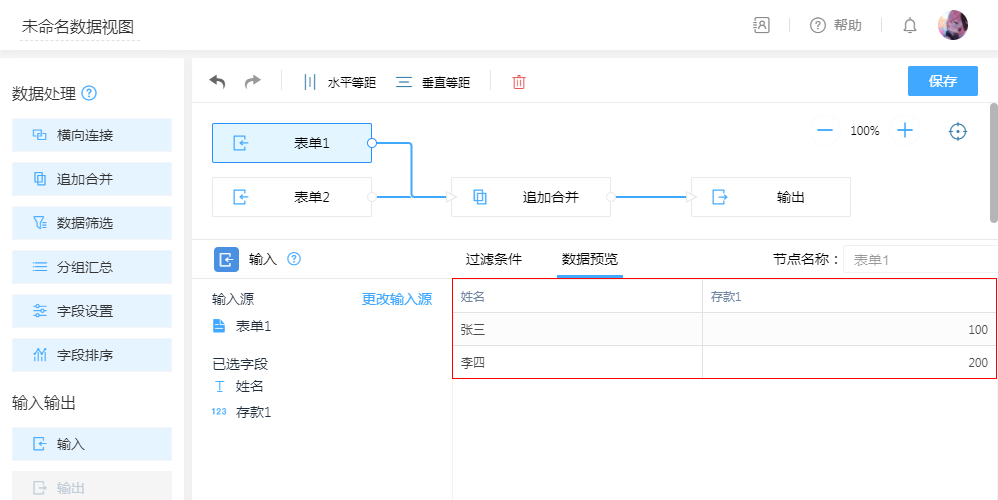Viewport: 998px width, 500px height.
Task: Switch to the 过滤条件 tab
Action: 493,259
